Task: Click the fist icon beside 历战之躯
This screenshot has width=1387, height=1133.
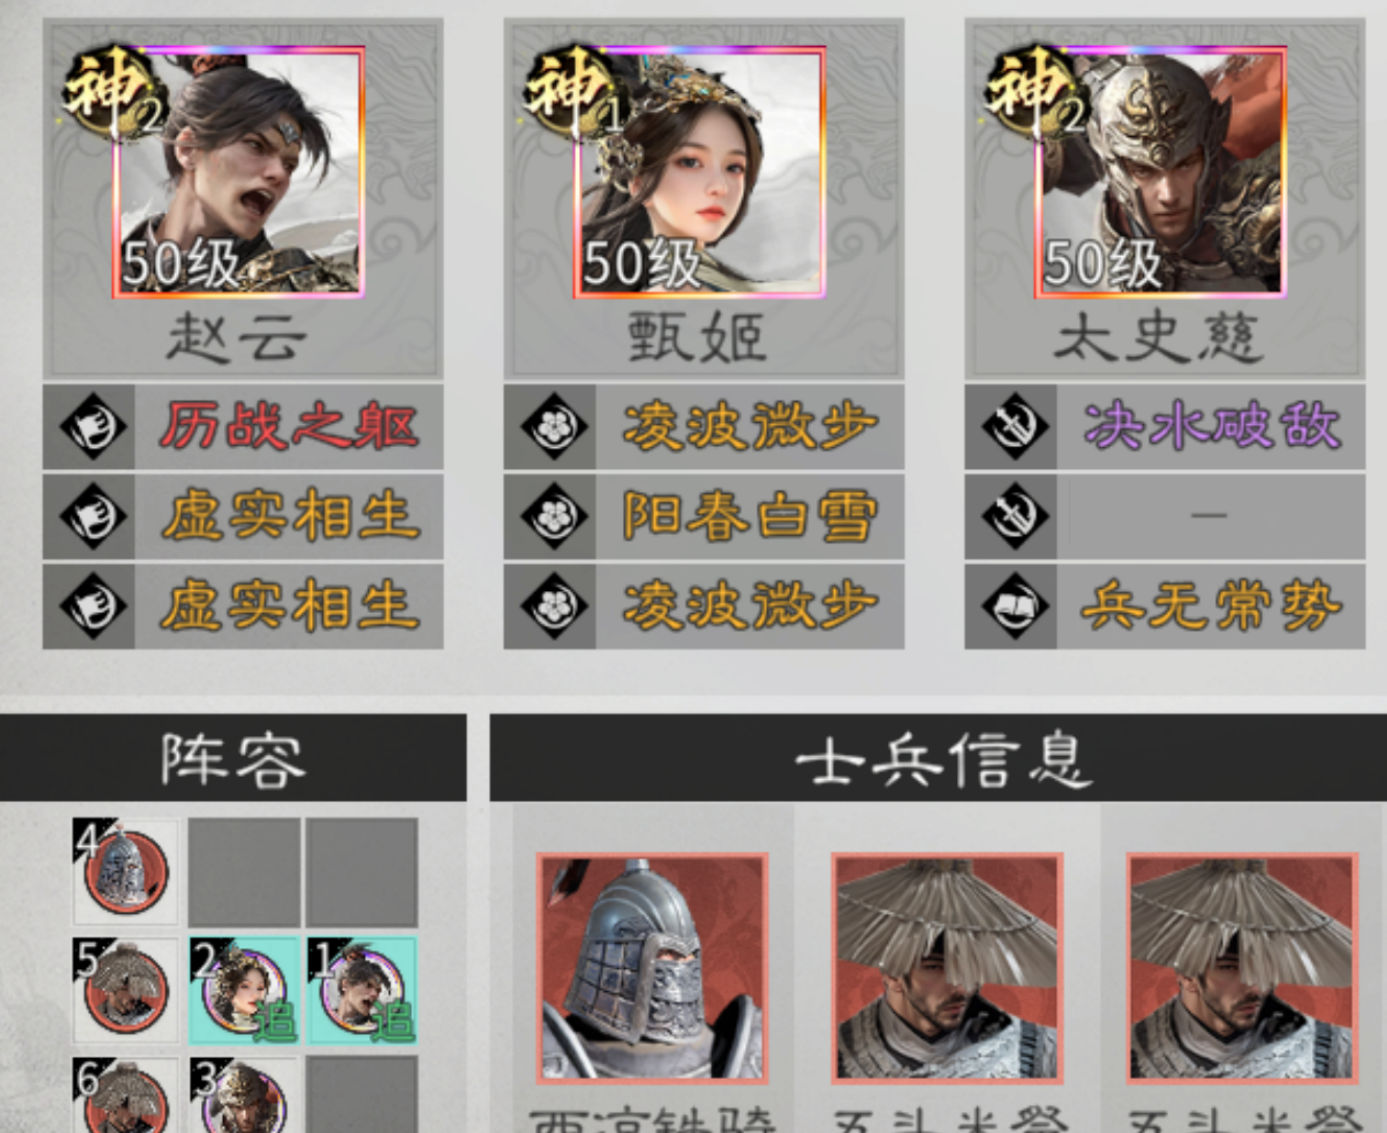Action: pos(92,428)
